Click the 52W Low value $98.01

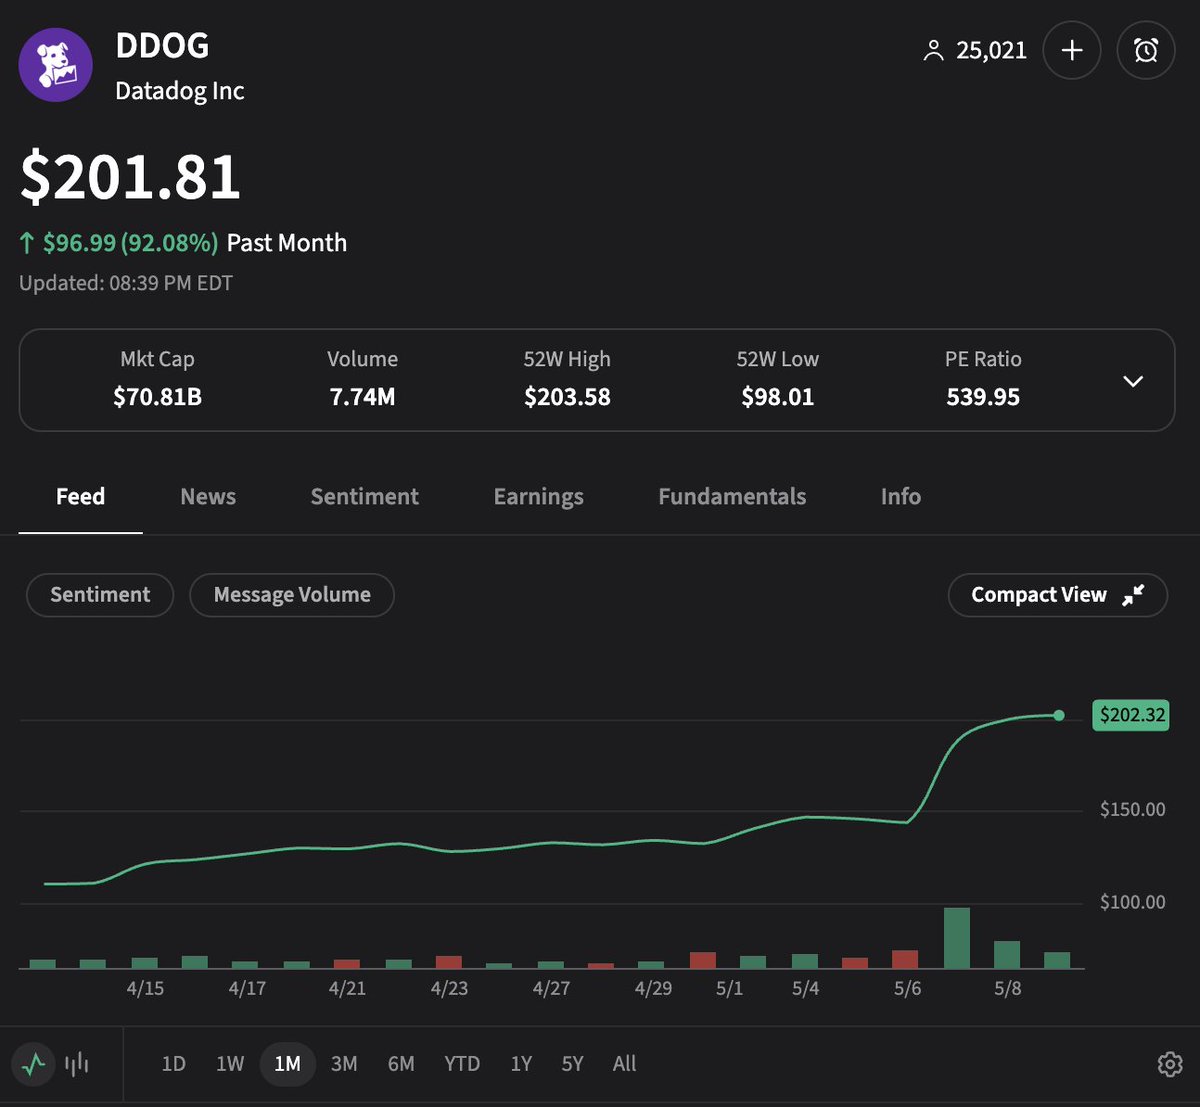[x=778, y=397]
